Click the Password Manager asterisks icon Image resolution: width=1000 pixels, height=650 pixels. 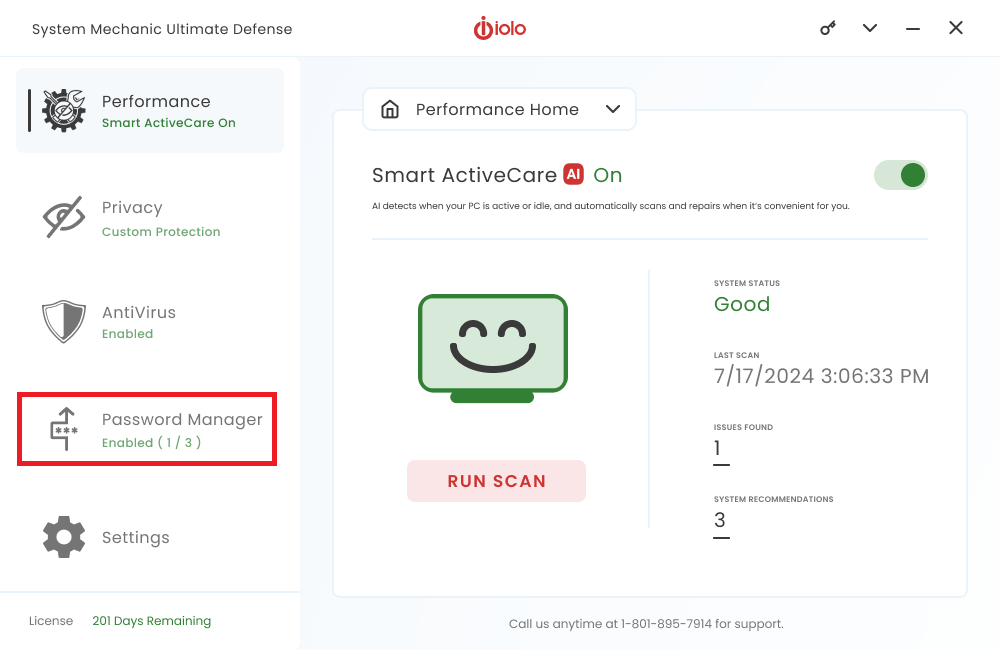point(64,429)
